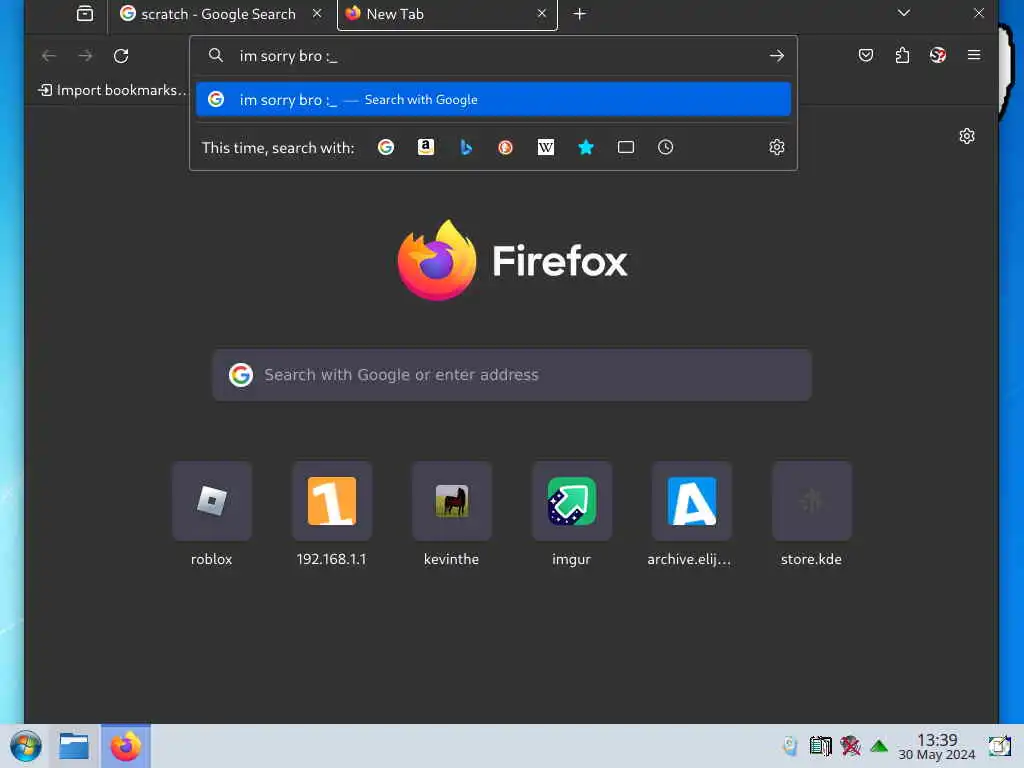Screen dimensions: 1024x768
Task: Open the Start menu orb on taskbar
Action: (x=26, y=746)
